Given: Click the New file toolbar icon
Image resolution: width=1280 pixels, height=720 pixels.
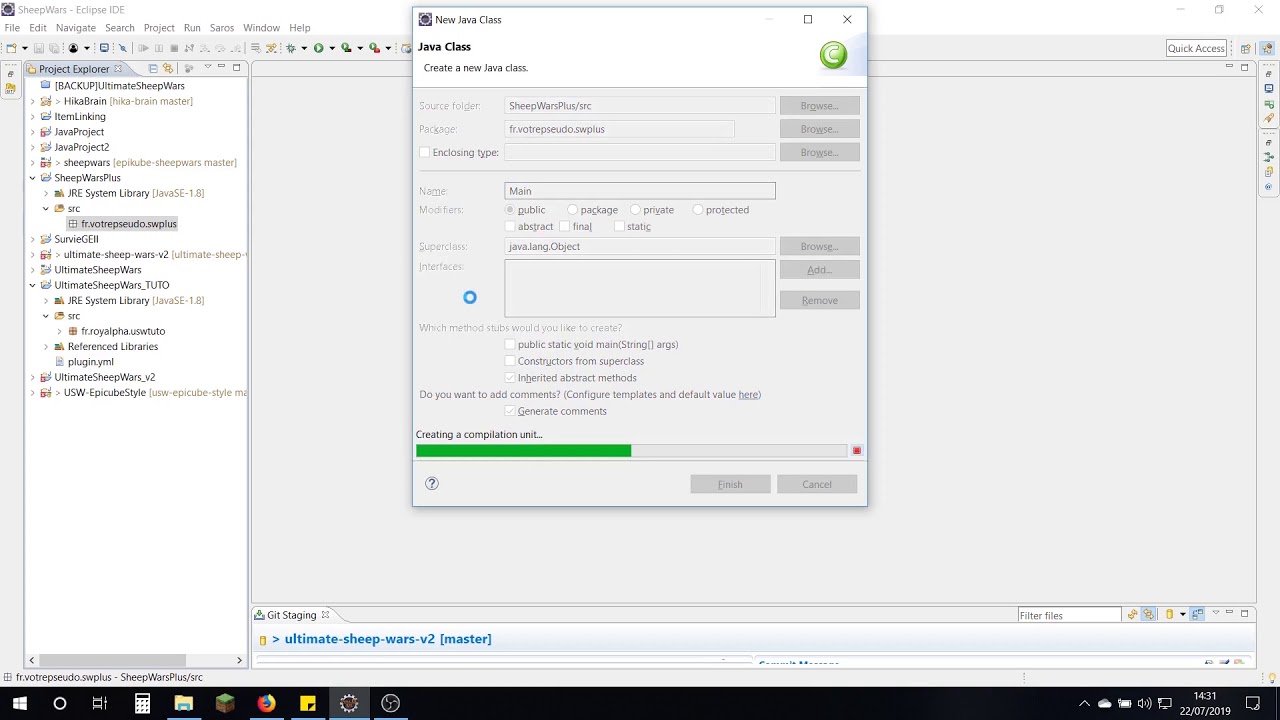Looking at the screenshot, I should click(12, 48).
